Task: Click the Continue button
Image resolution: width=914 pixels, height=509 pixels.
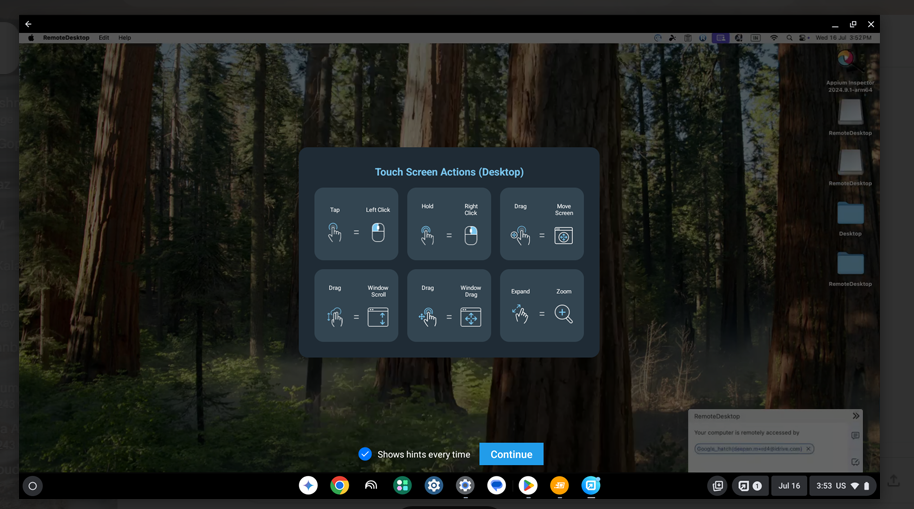Action: click(511, 454)
